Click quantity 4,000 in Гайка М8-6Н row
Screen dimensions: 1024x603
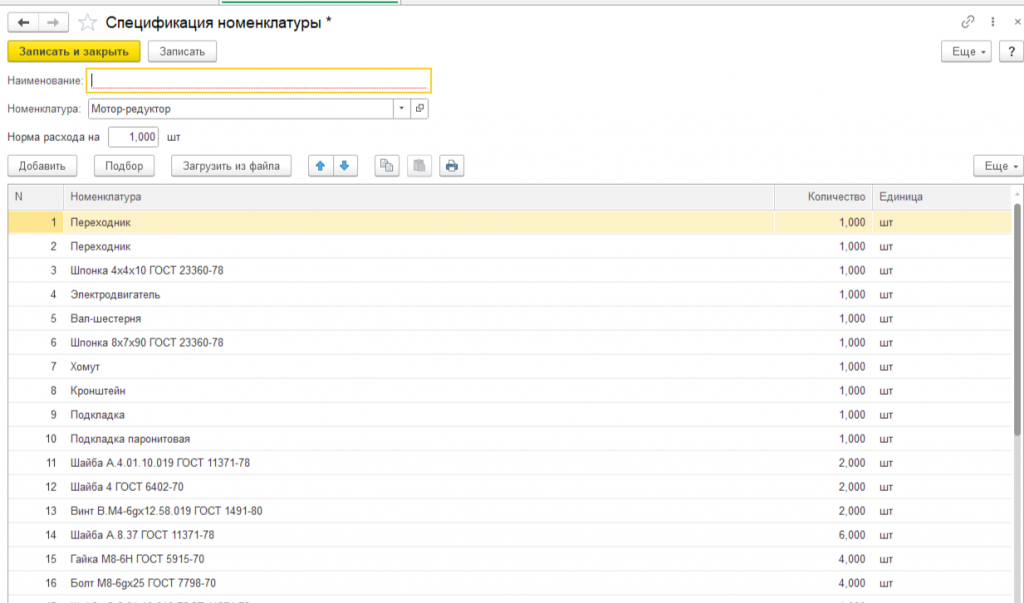(852, 559)
